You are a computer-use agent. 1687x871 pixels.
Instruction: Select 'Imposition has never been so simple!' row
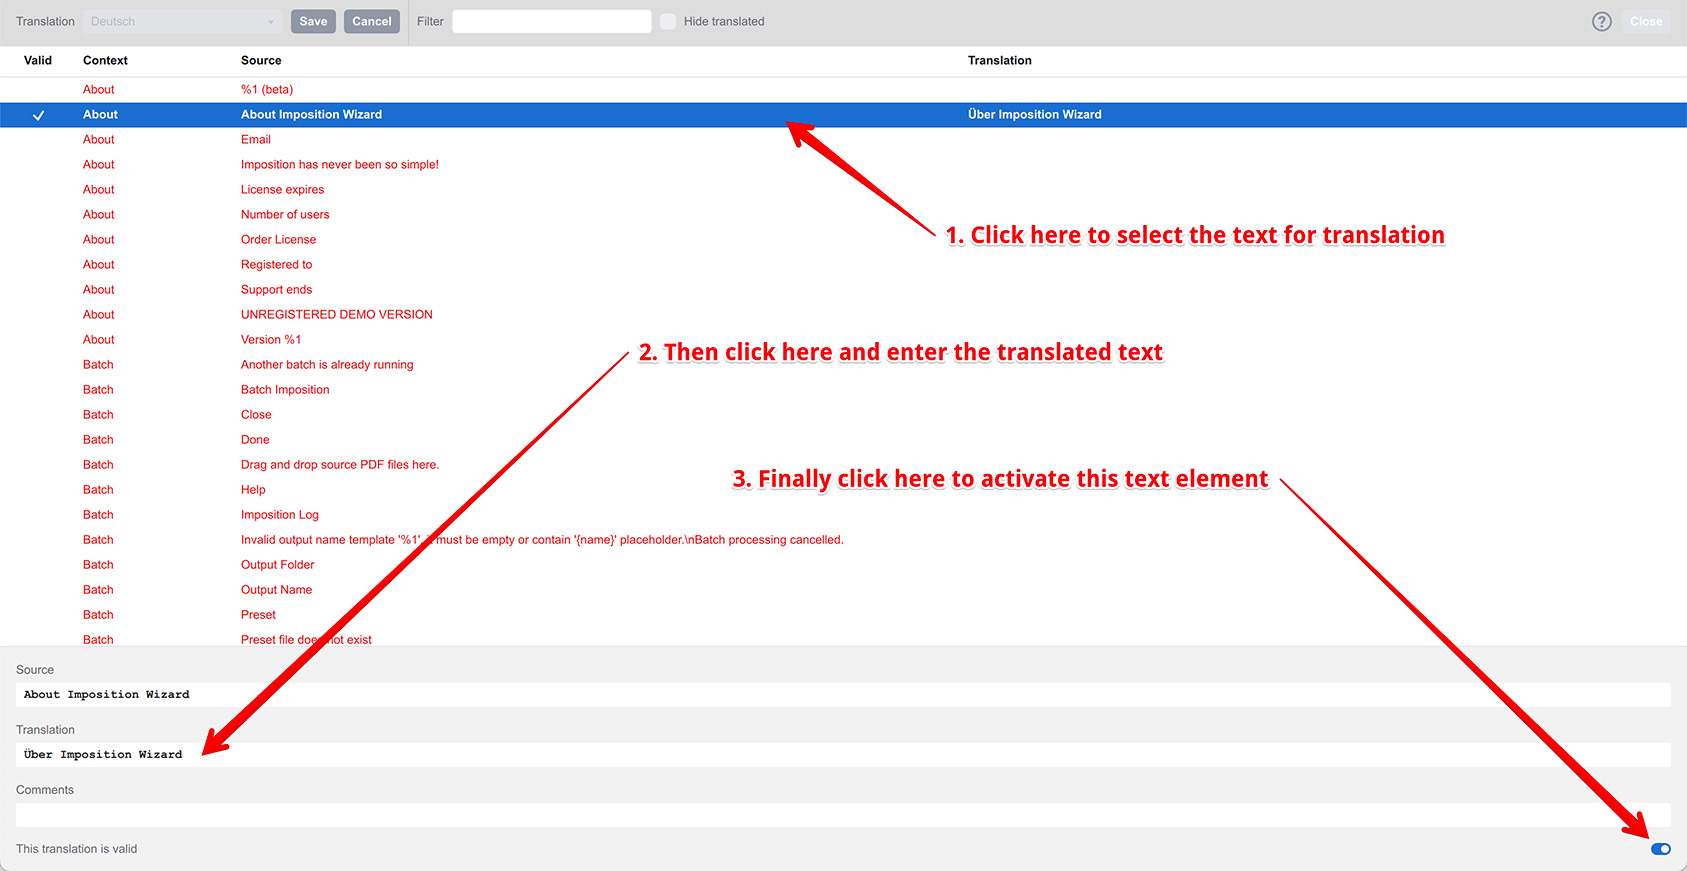point(843,165)
